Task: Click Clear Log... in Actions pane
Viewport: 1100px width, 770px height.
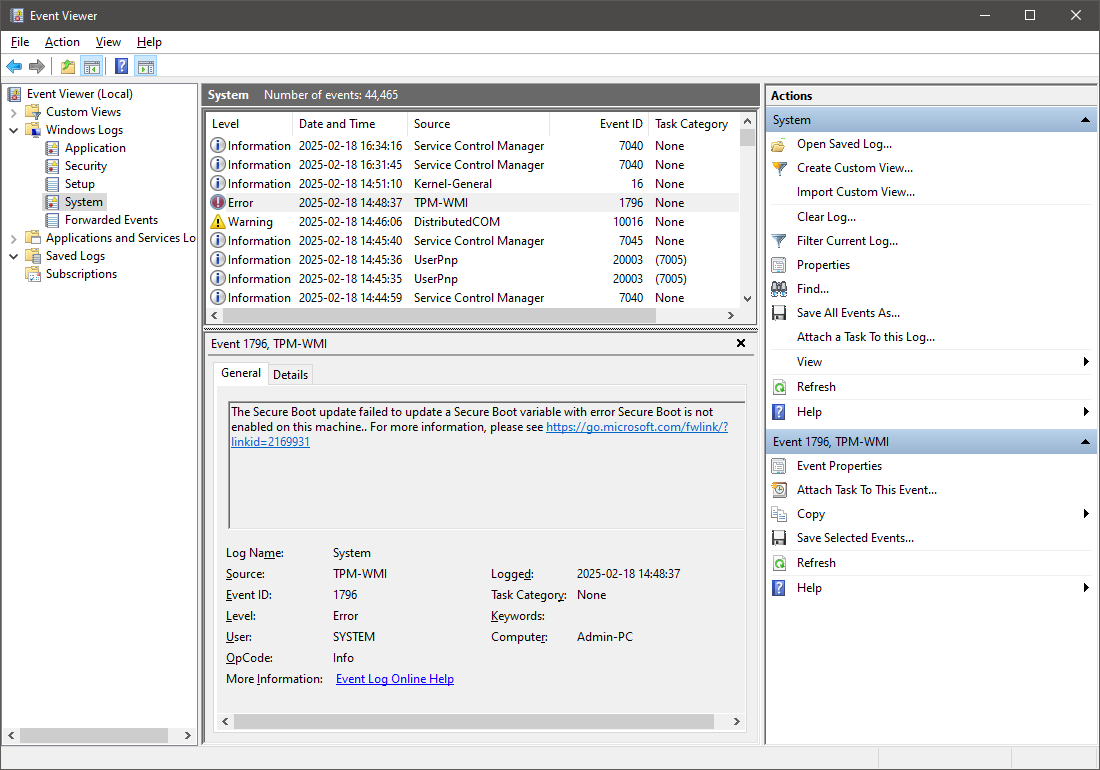Action: 826,217
